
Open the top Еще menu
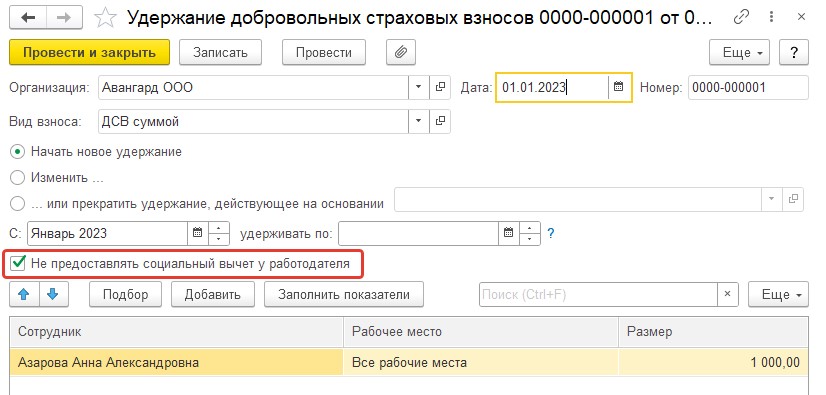739,52
